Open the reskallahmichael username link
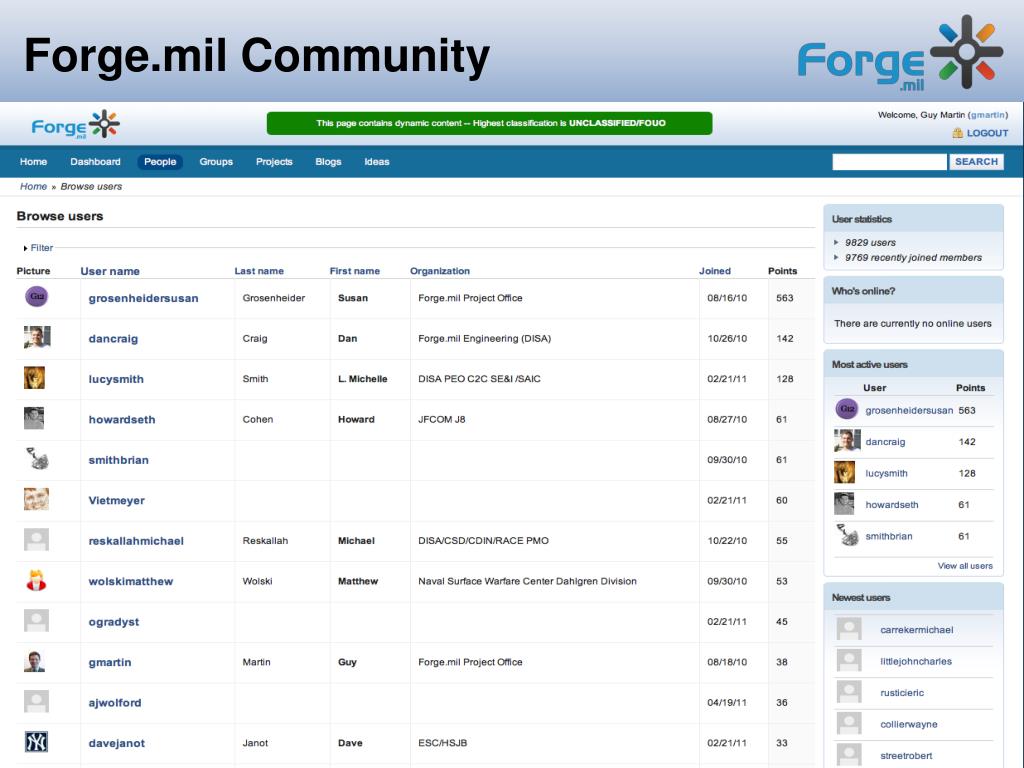 click(x=136, y=541)
